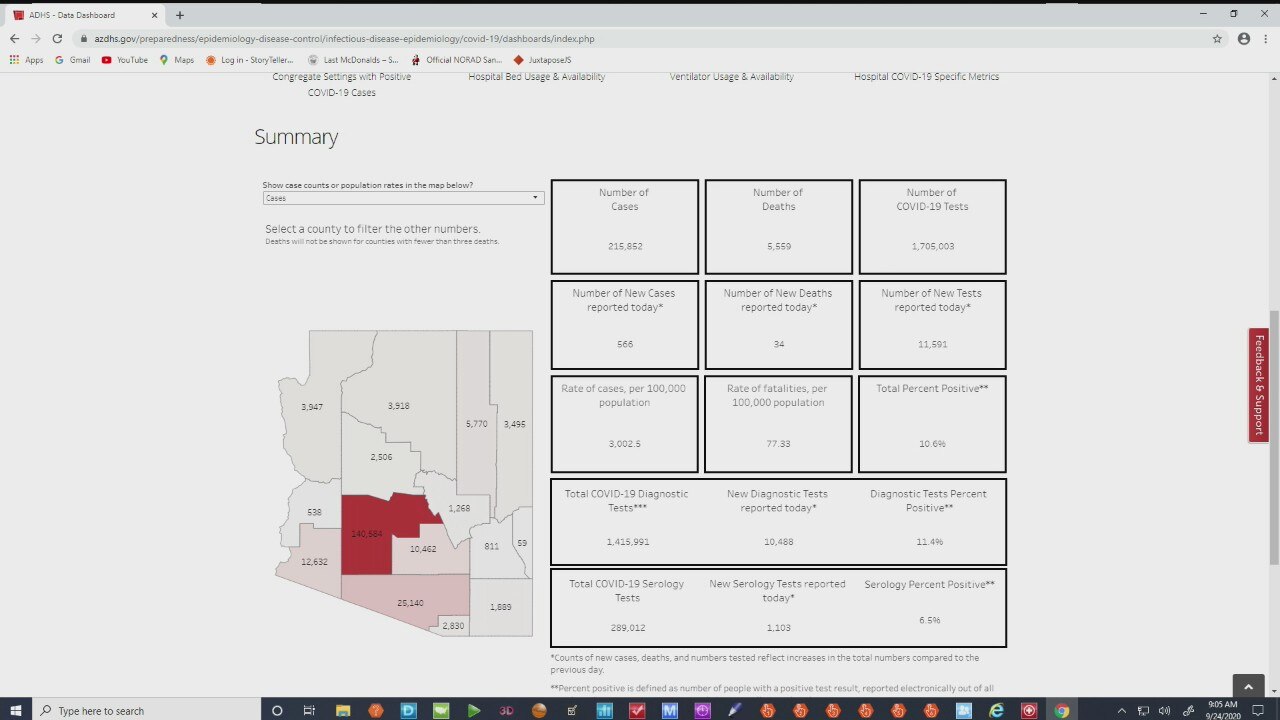This screenshot has height=720, width=1280.
Task: Open the Chrome three-dot menu
Action: click(x=1266, y=38)
